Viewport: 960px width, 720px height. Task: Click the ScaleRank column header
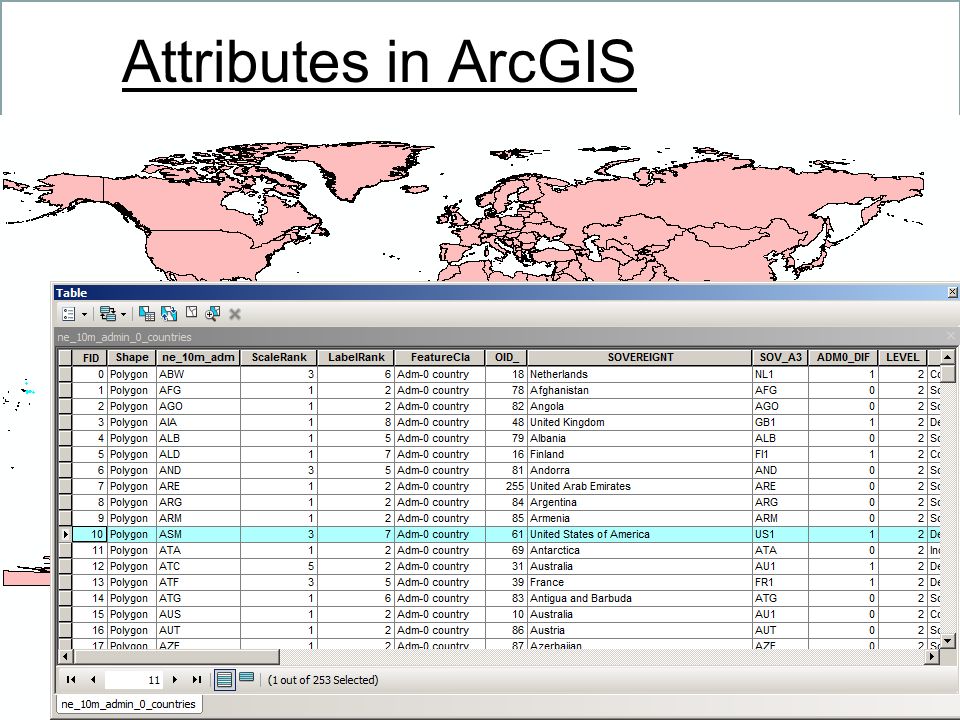coord(279,358)
